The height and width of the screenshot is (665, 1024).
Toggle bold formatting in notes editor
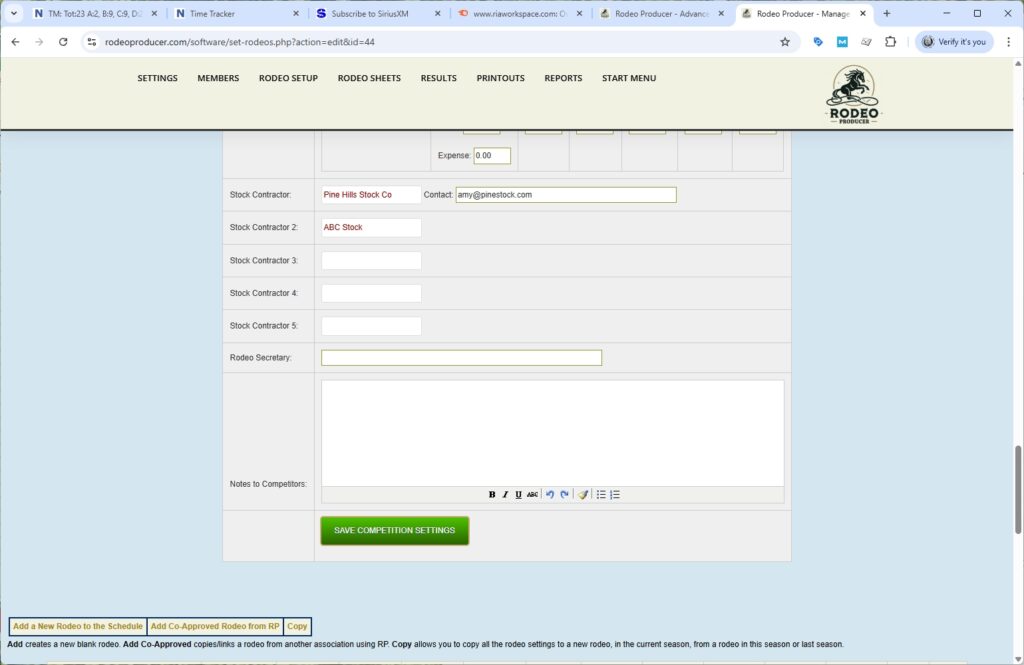[x=492, y=495]
